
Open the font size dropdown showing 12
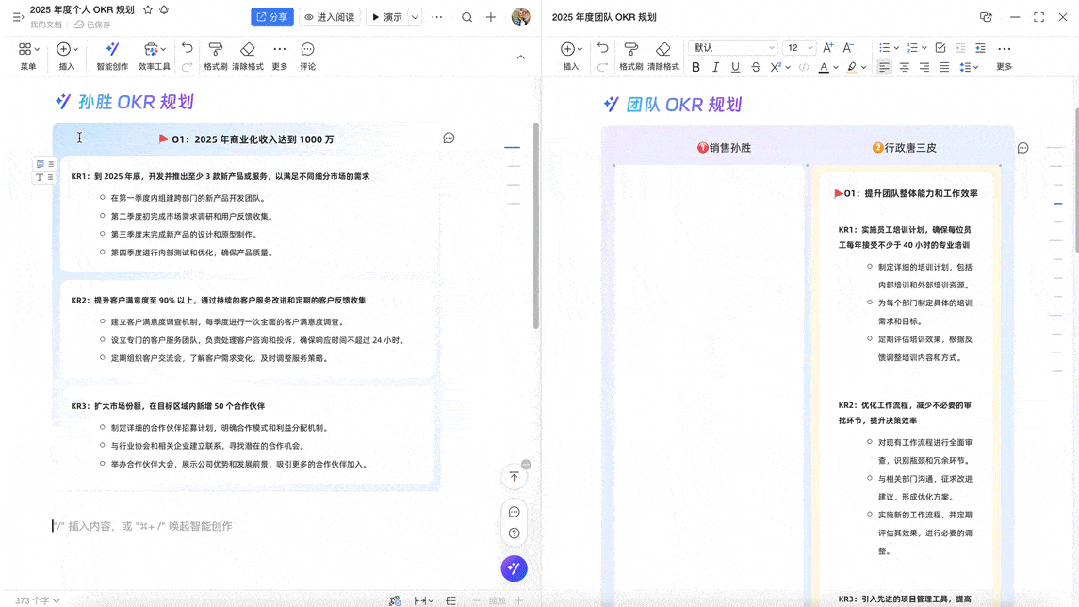click(x=799, y=48)
